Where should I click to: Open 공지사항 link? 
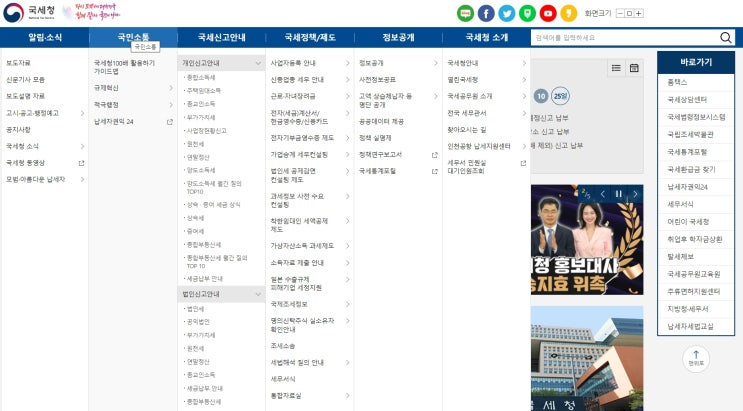coord(18,130)
